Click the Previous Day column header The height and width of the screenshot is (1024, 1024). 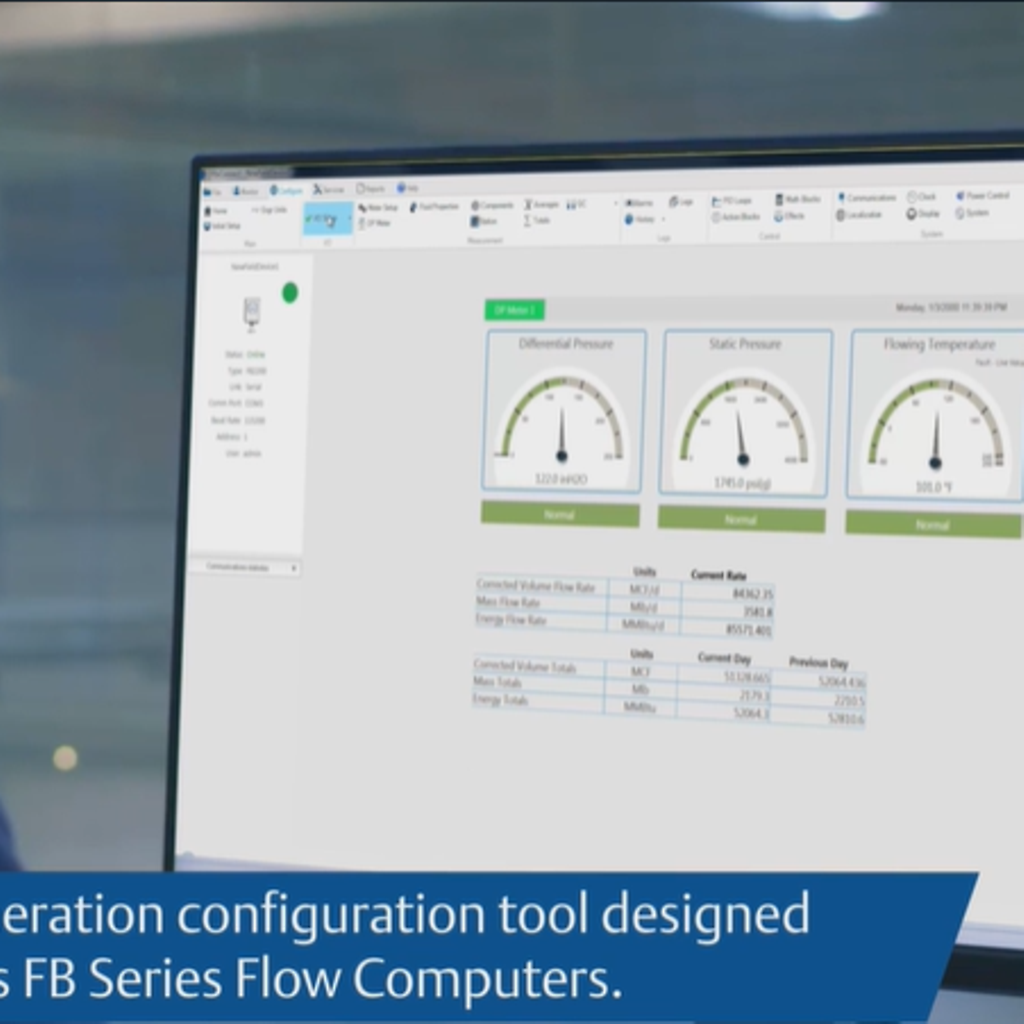(x=818, y=663)
